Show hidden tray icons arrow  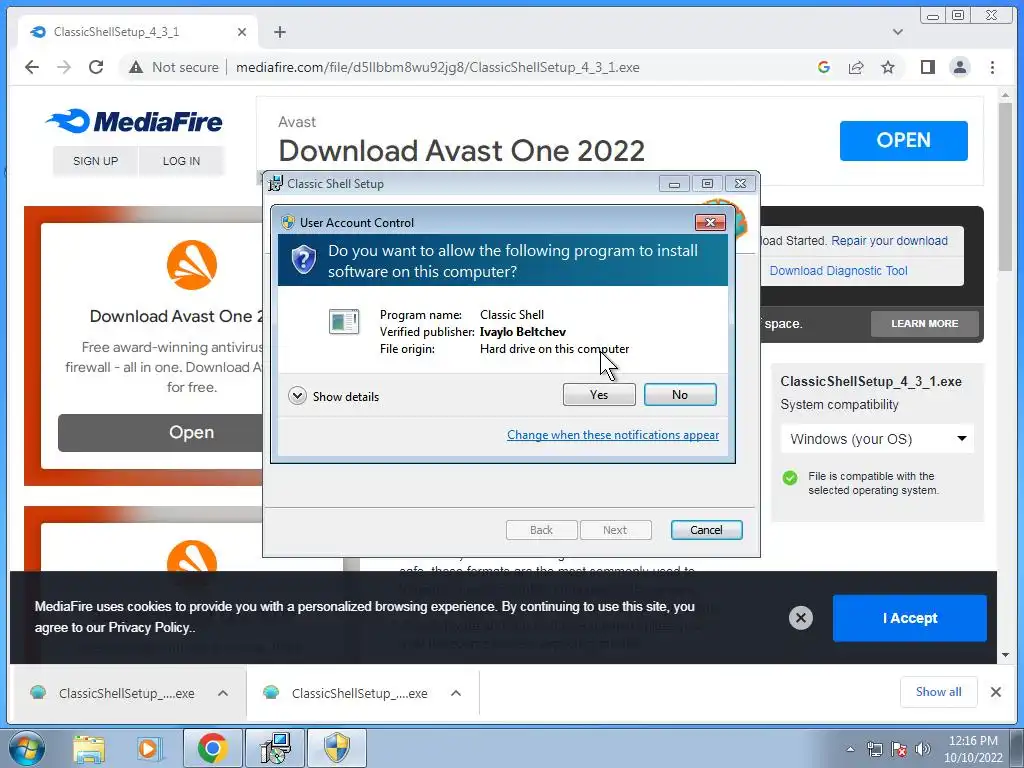[x=850, y=749]
